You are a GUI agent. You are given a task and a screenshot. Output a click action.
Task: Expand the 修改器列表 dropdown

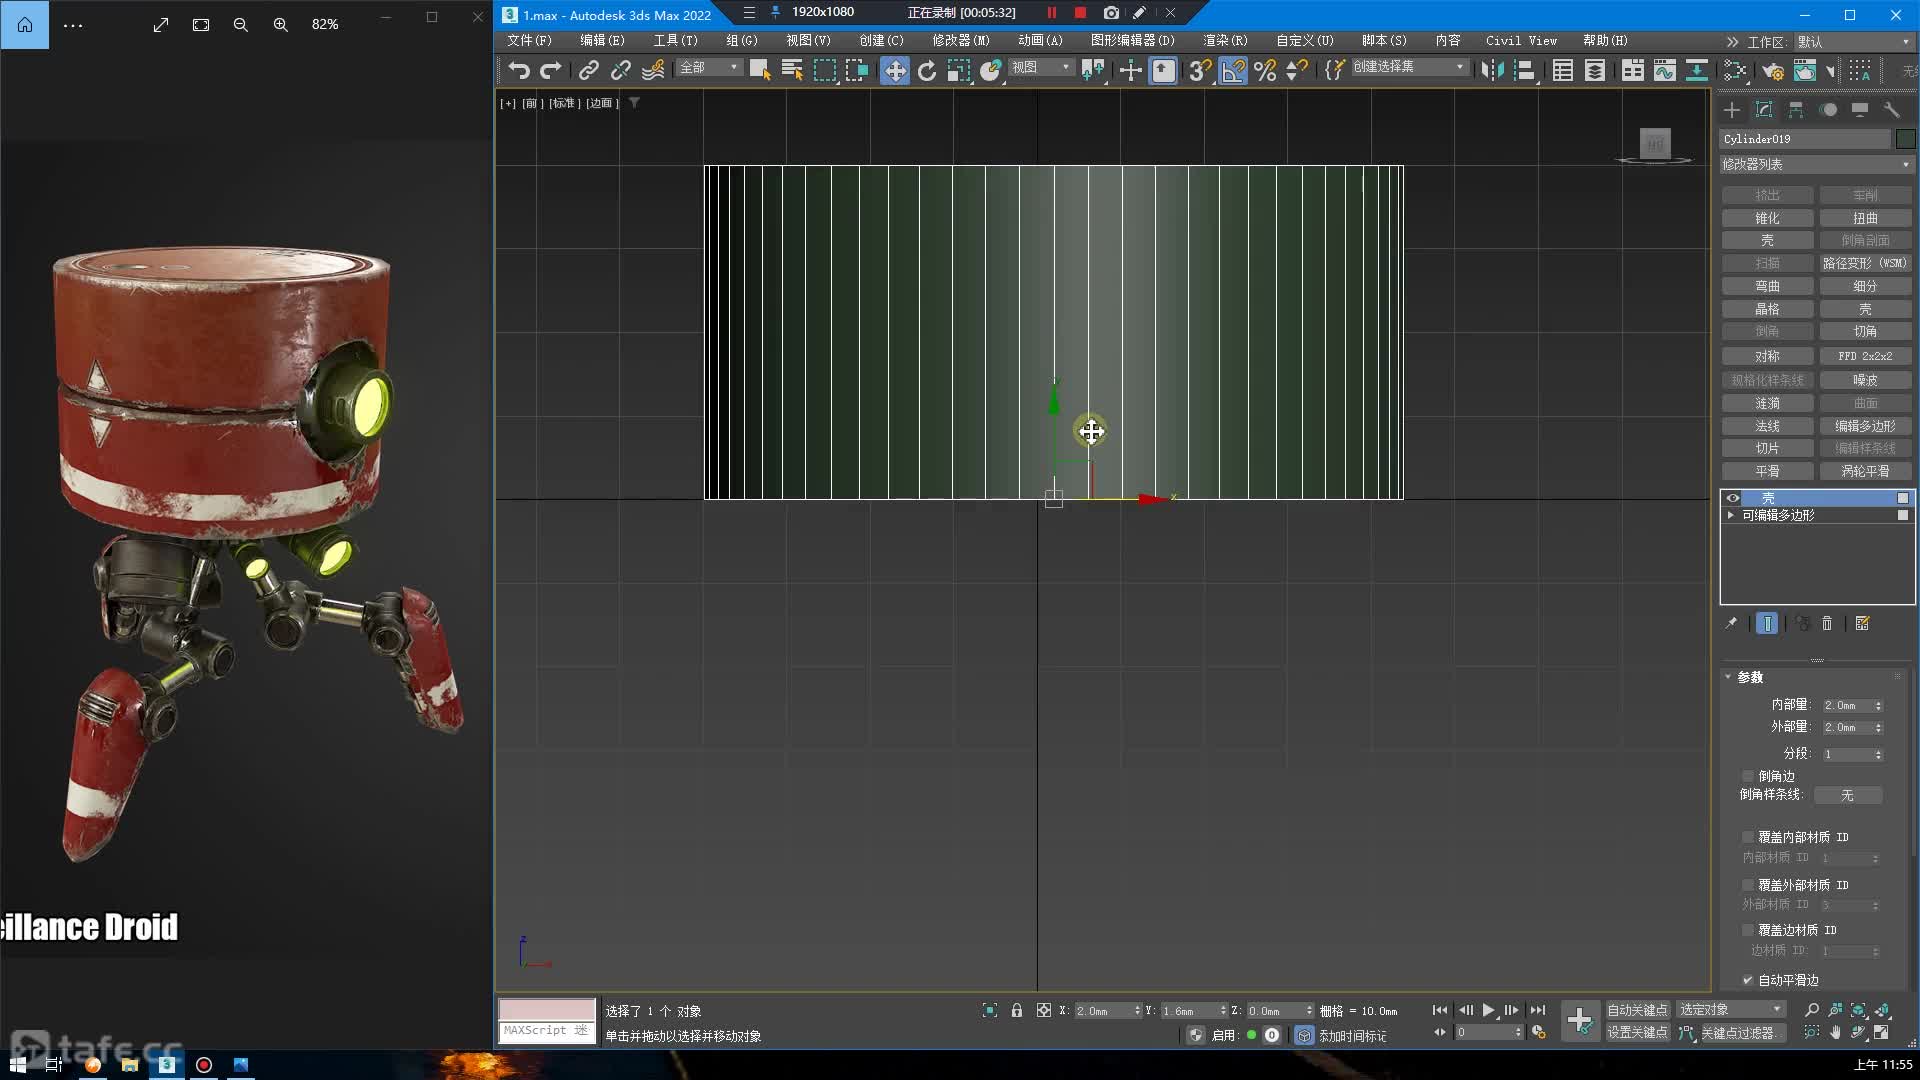(x=1816, y=164)
